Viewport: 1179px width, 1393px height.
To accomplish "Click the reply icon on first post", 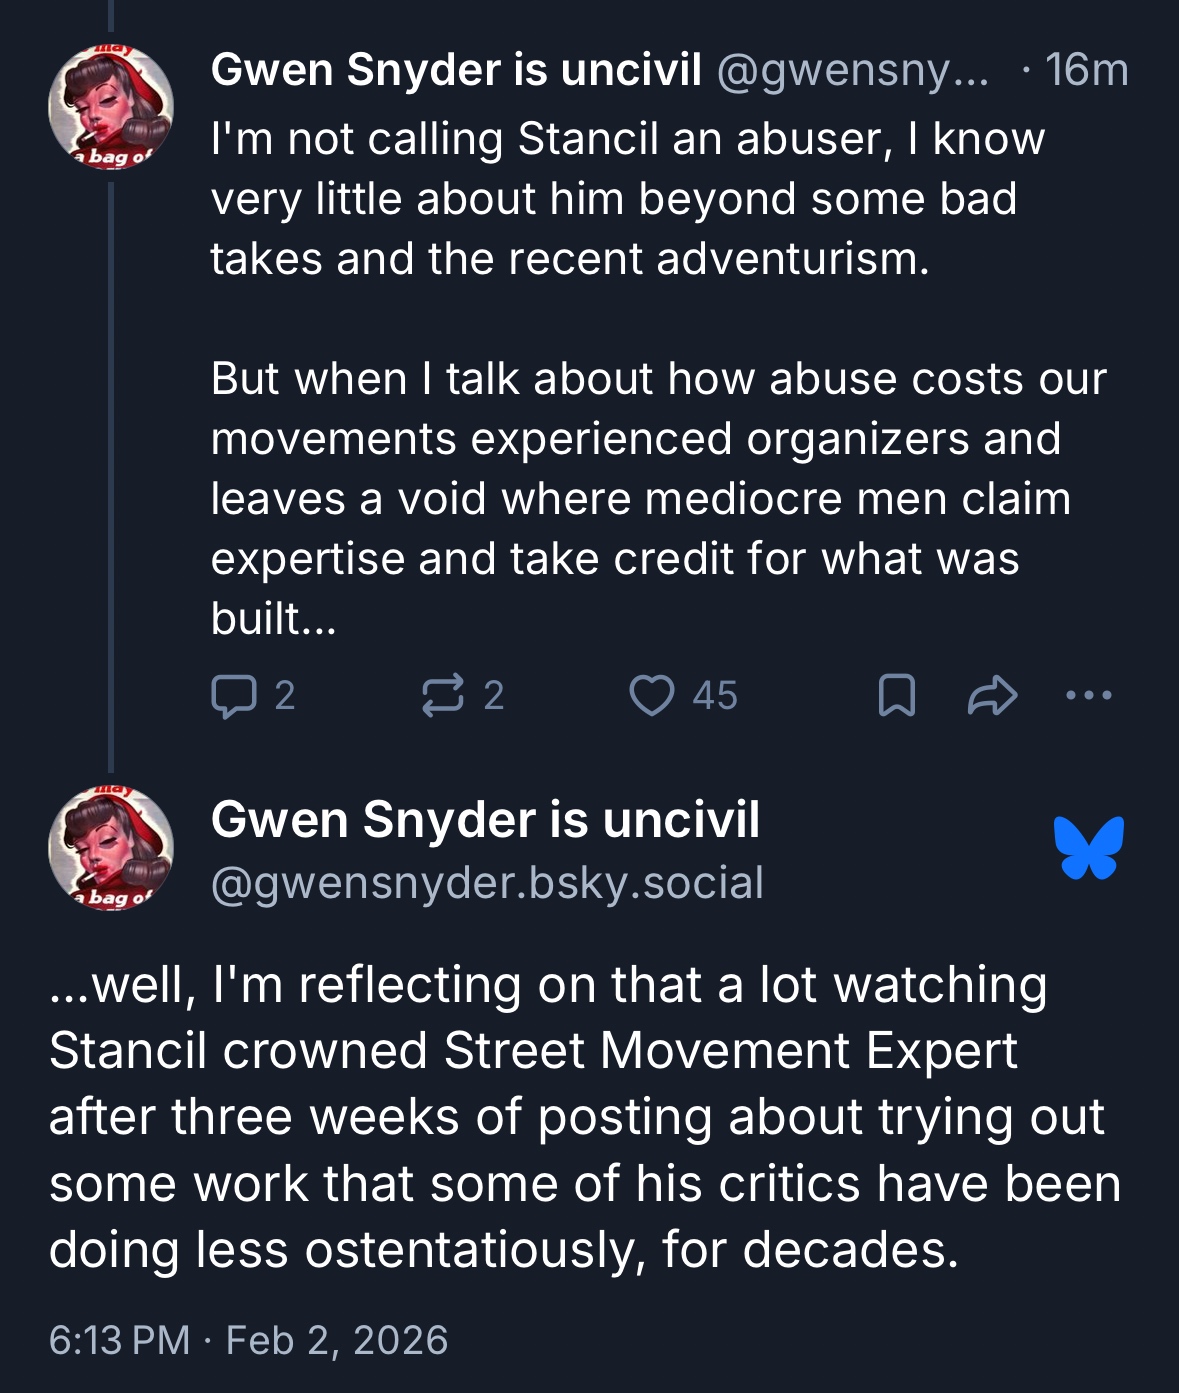I will [234, 696].
